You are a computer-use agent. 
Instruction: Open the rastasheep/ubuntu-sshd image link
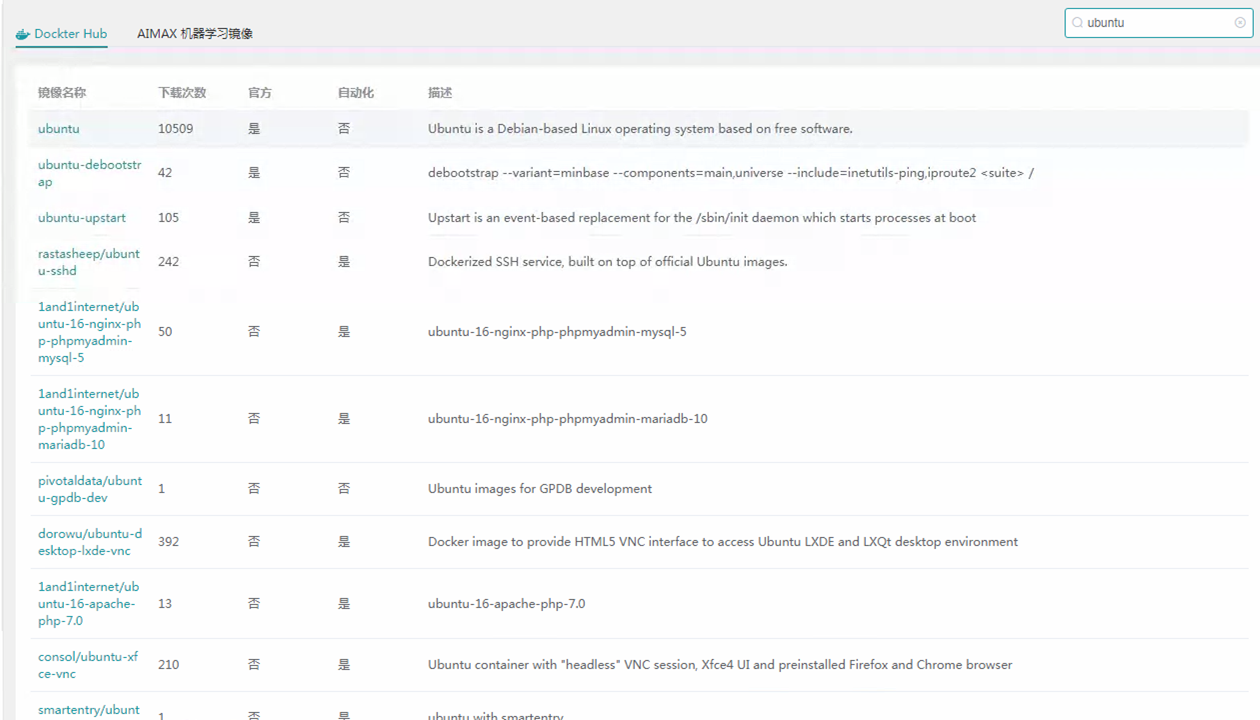tap(89, 262)
